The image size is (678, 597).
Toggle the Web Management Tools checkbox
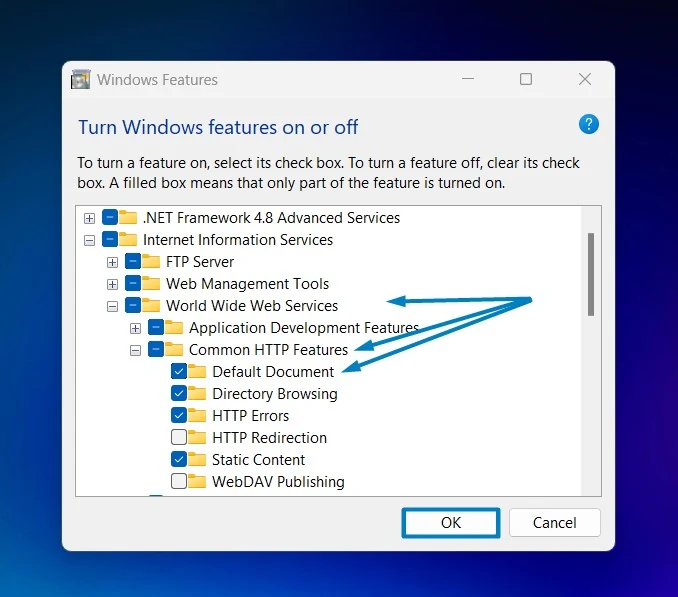[133, 283]
